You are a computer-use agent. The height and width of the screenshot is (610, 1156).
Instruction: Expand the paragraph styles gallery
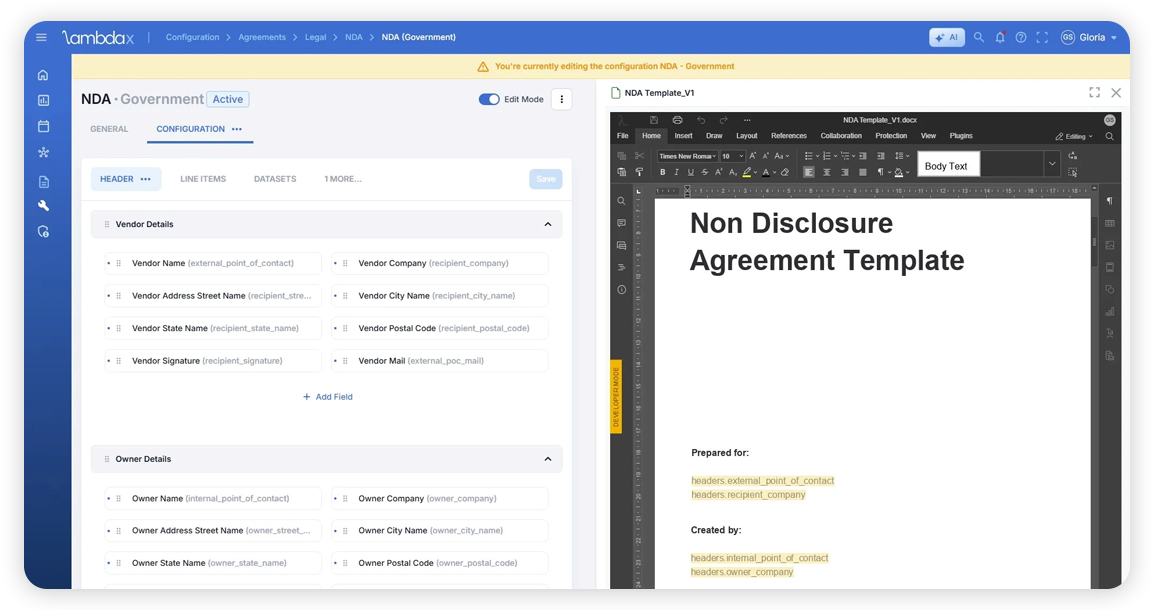click(x=1052, y=164)
